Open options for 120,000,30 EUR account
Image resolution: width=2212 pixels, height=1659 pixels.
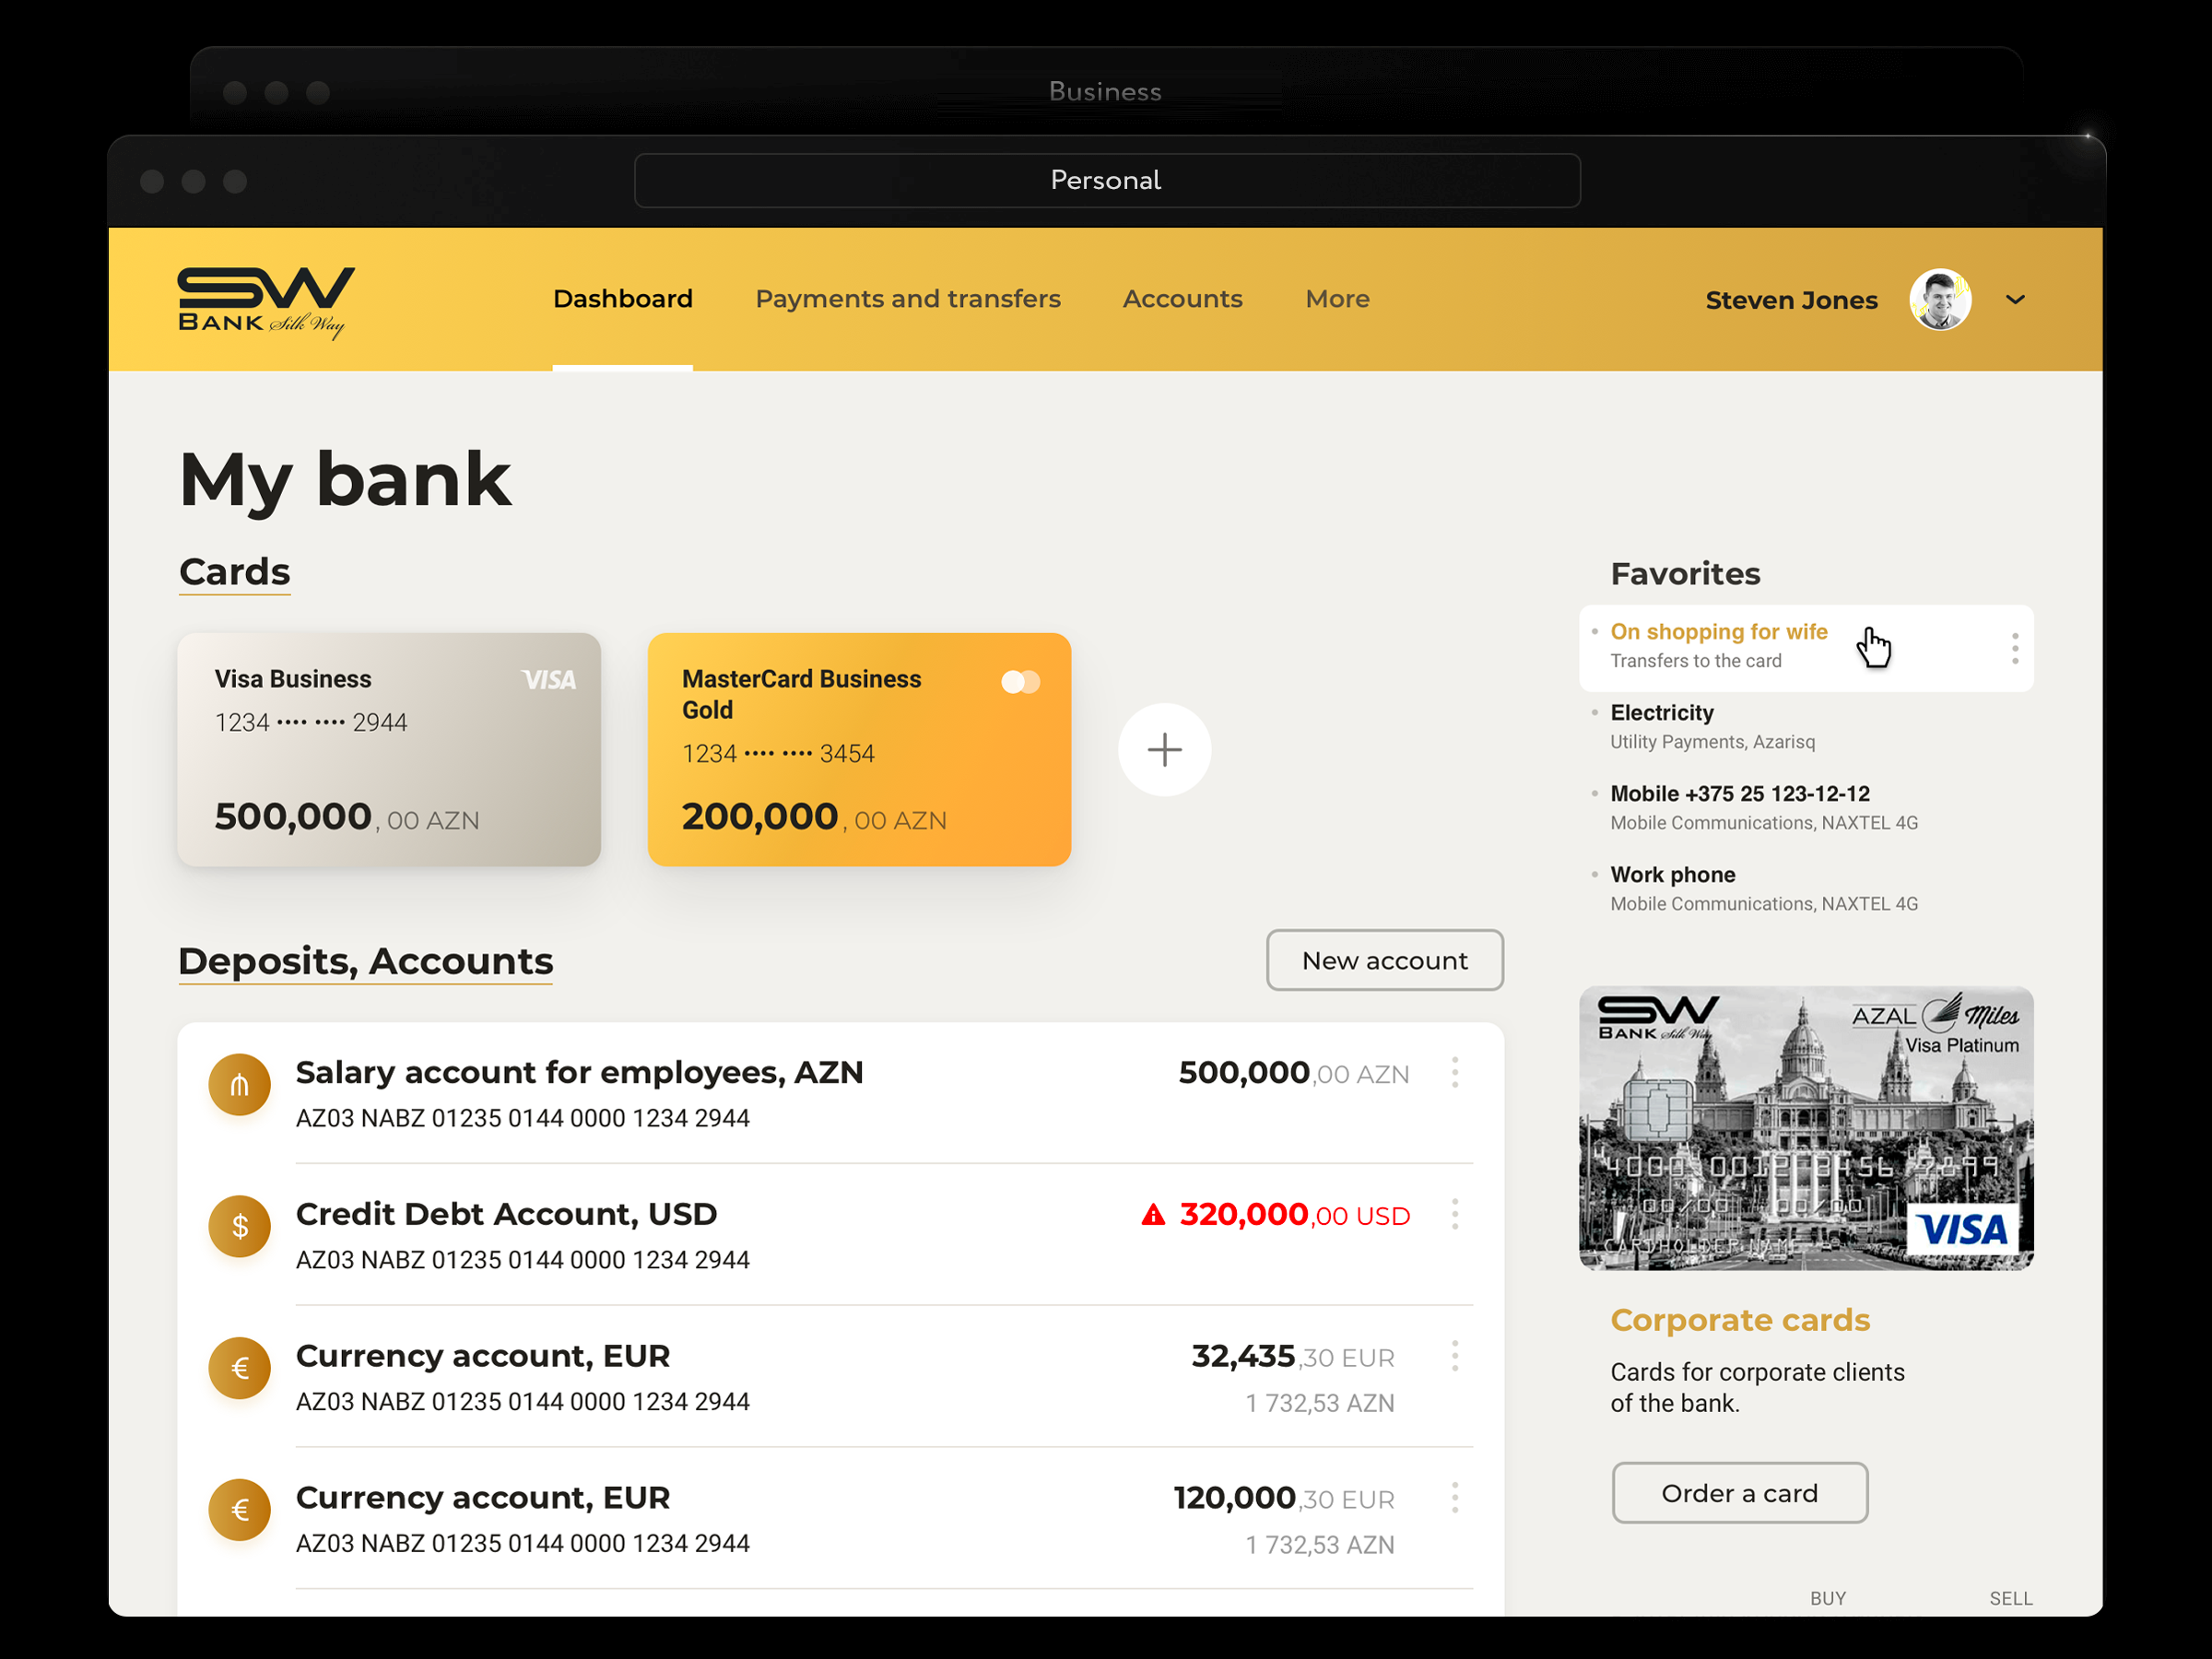[x=1455, y=1499]
